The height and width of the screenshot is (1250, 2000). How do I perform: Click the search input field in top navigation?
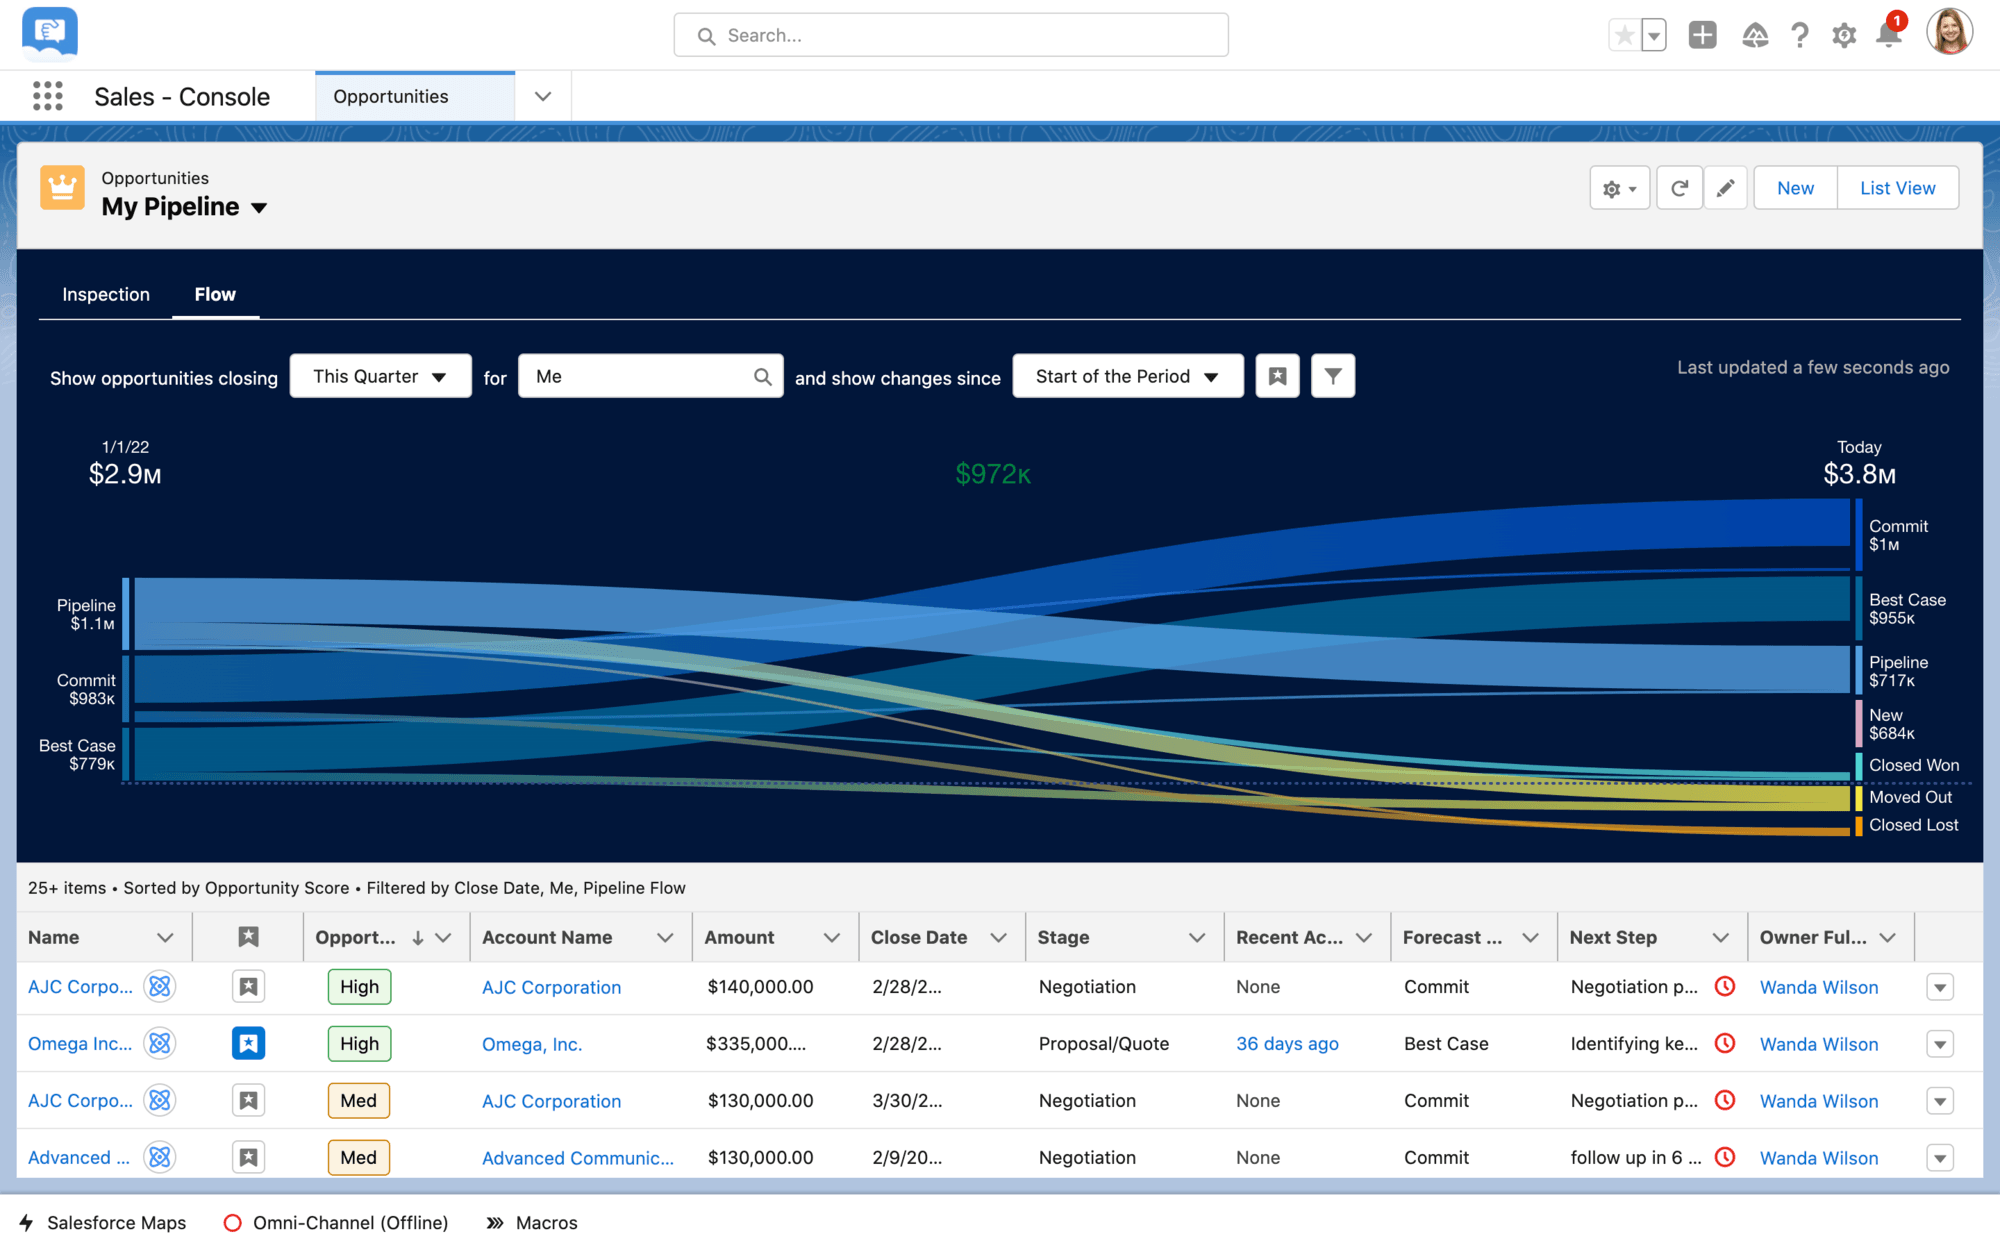coord(952,35)
